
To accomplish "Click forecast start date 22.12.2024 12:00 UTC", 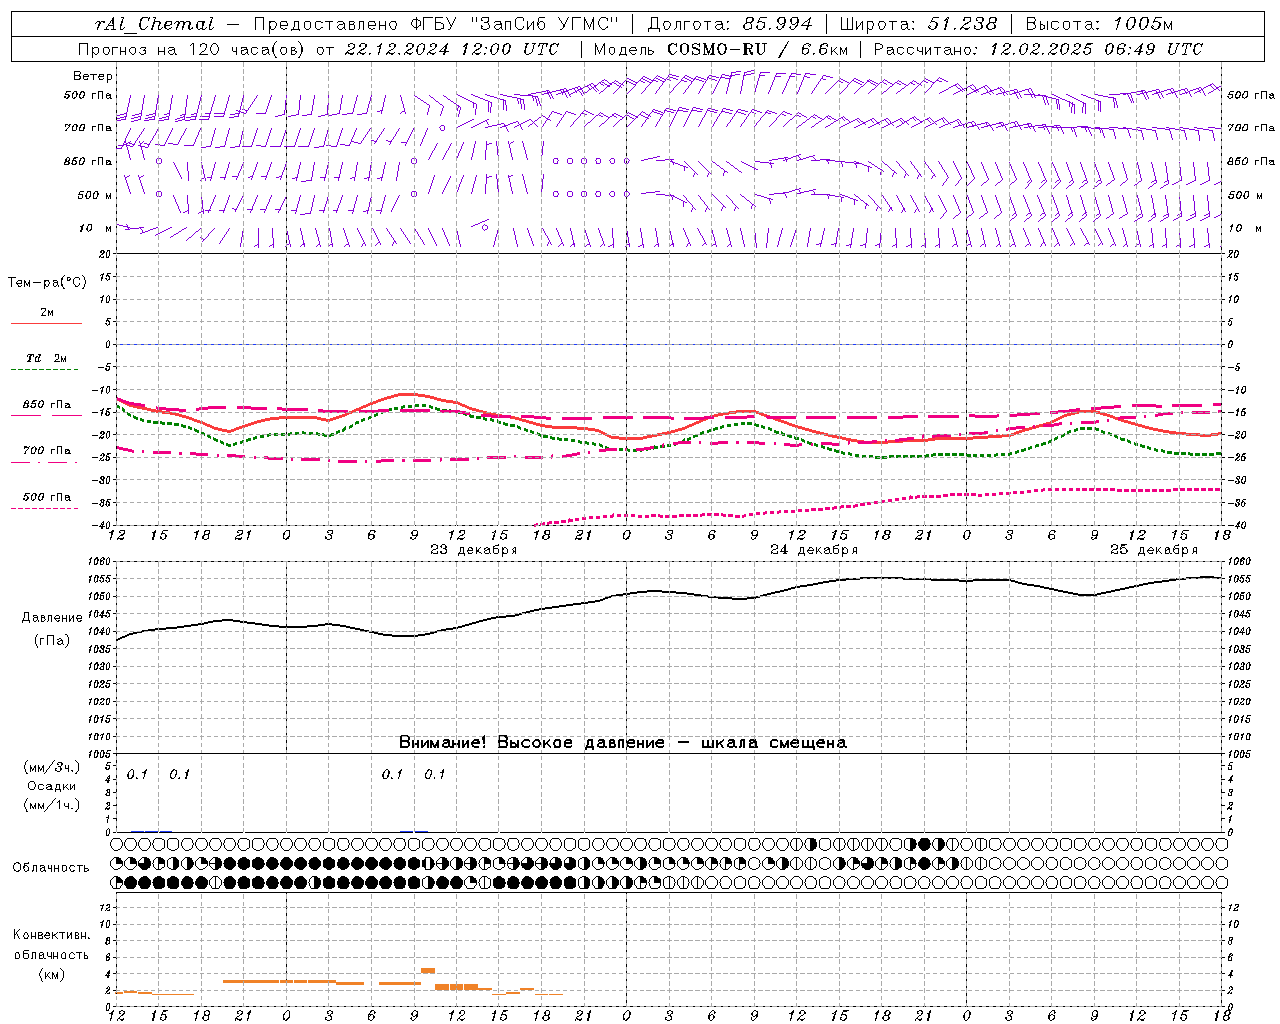I will pos(451,49).
